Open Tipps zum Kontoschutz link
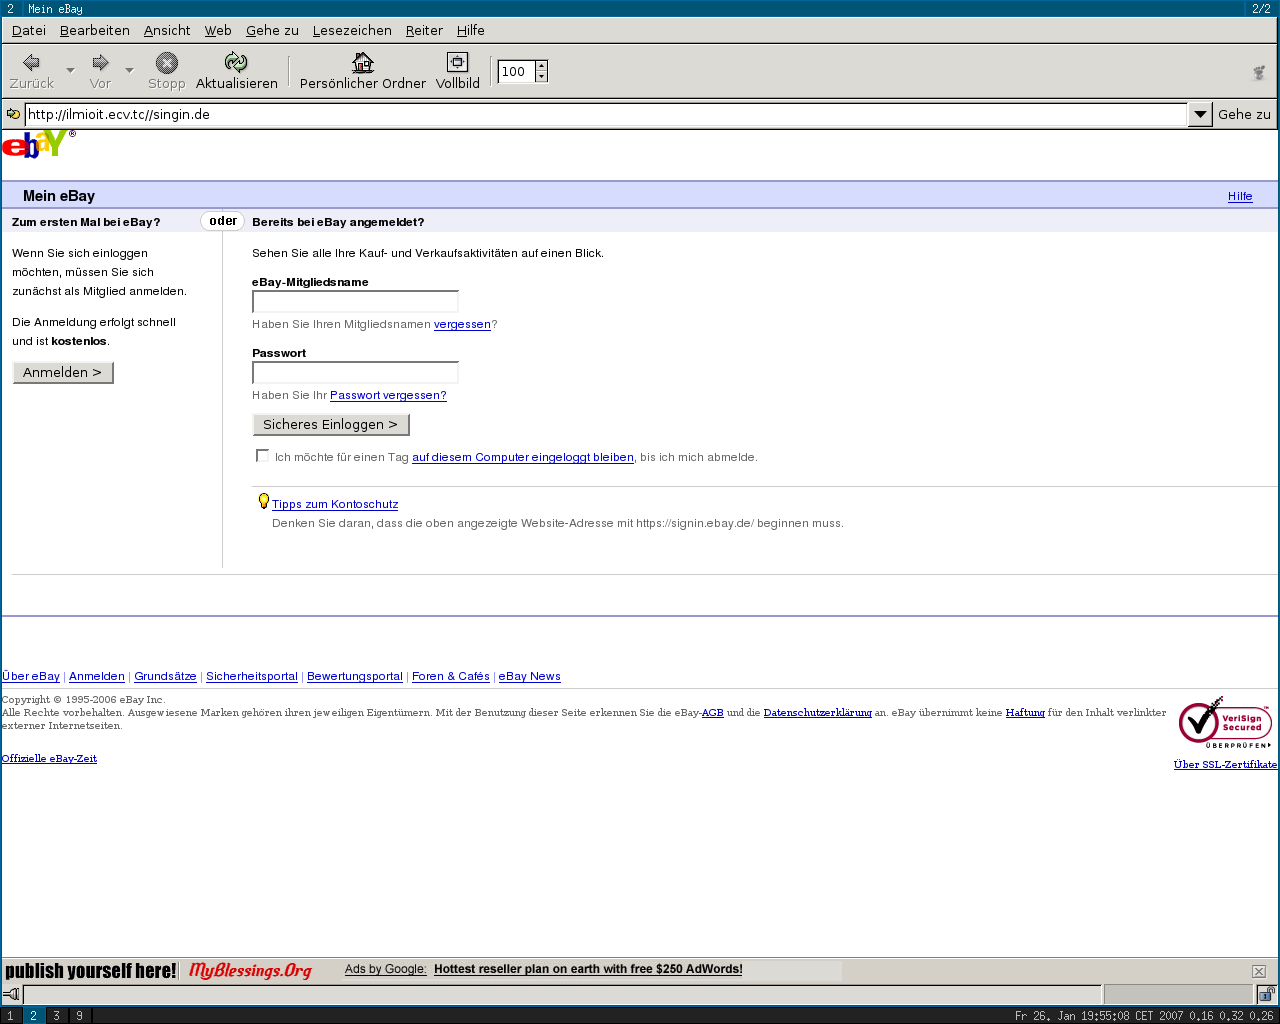 click(335, 504)
